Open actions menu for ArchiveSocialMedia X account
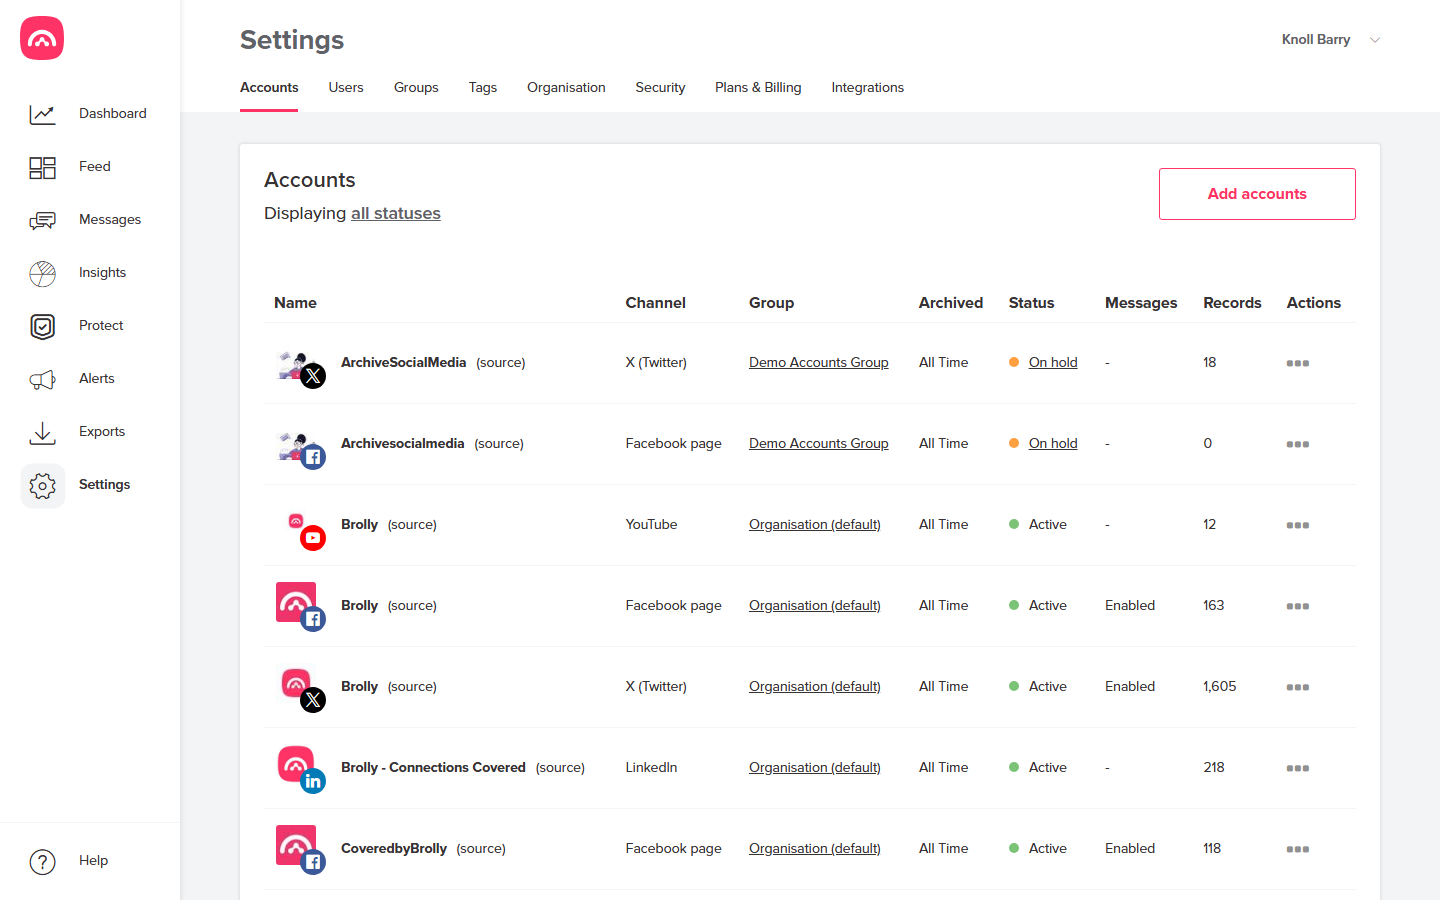1440x900 pixels. pyautogui.click(x=1298, y=363)
